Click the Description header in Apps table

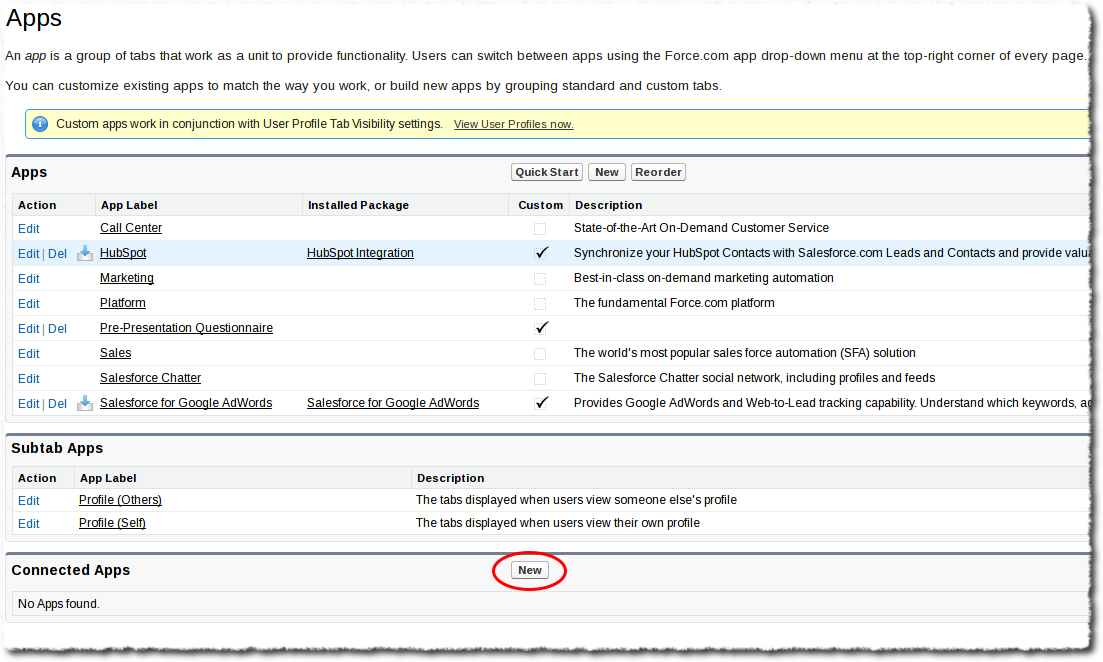(x=608, y=205)
